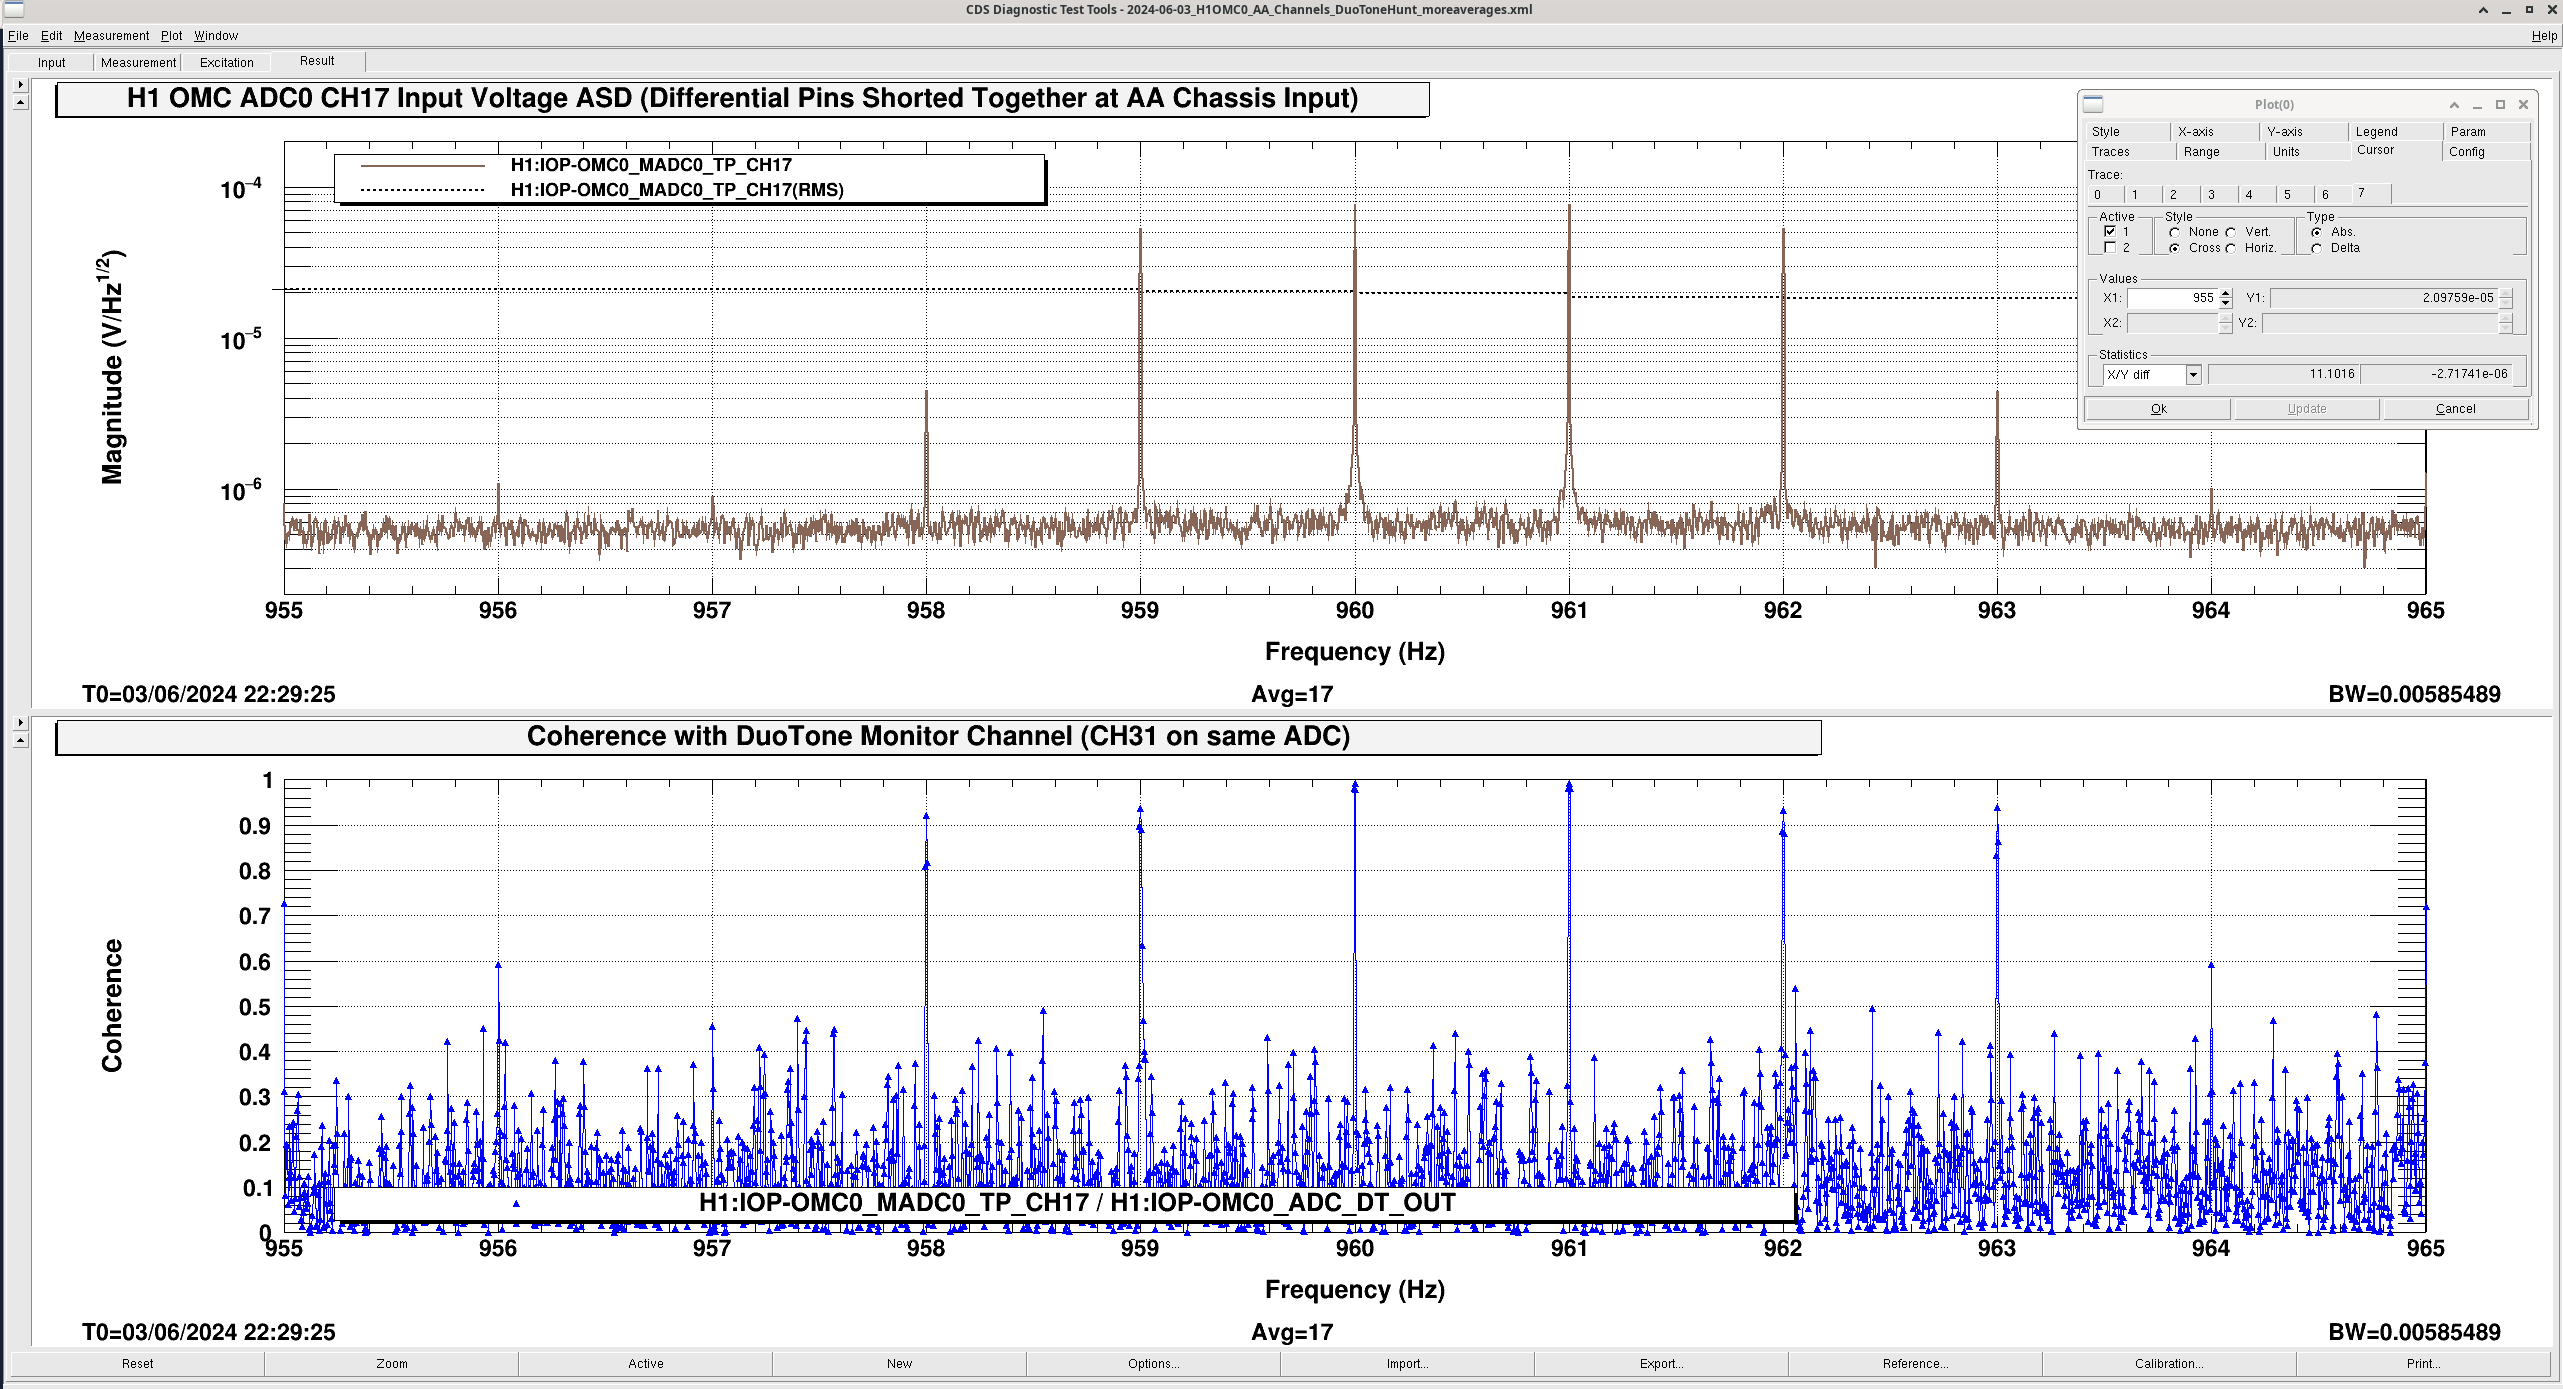This screenshot has width=2563, height=1389.
Task: Open Range tab in Plot dialog
Action: [2220, 152]
